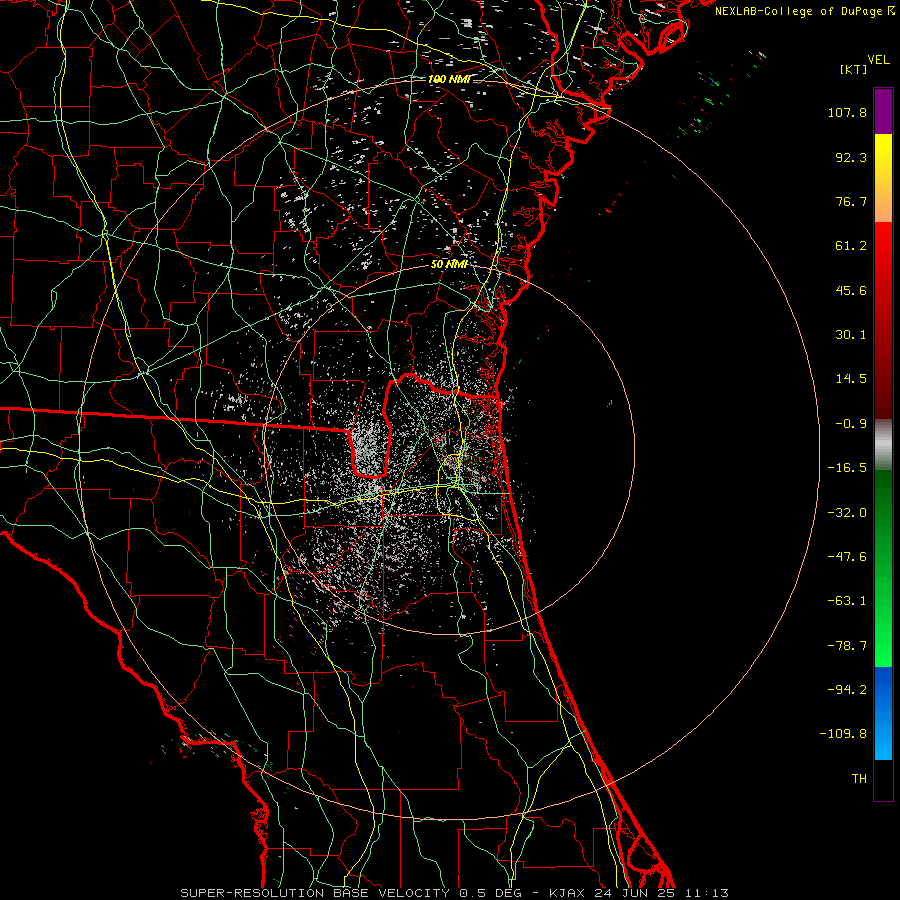Image resolution: width=900 pixels, height=900 pixels.
Task: Select the 76.7 velocity scale value
Action: tap(851, 201)
